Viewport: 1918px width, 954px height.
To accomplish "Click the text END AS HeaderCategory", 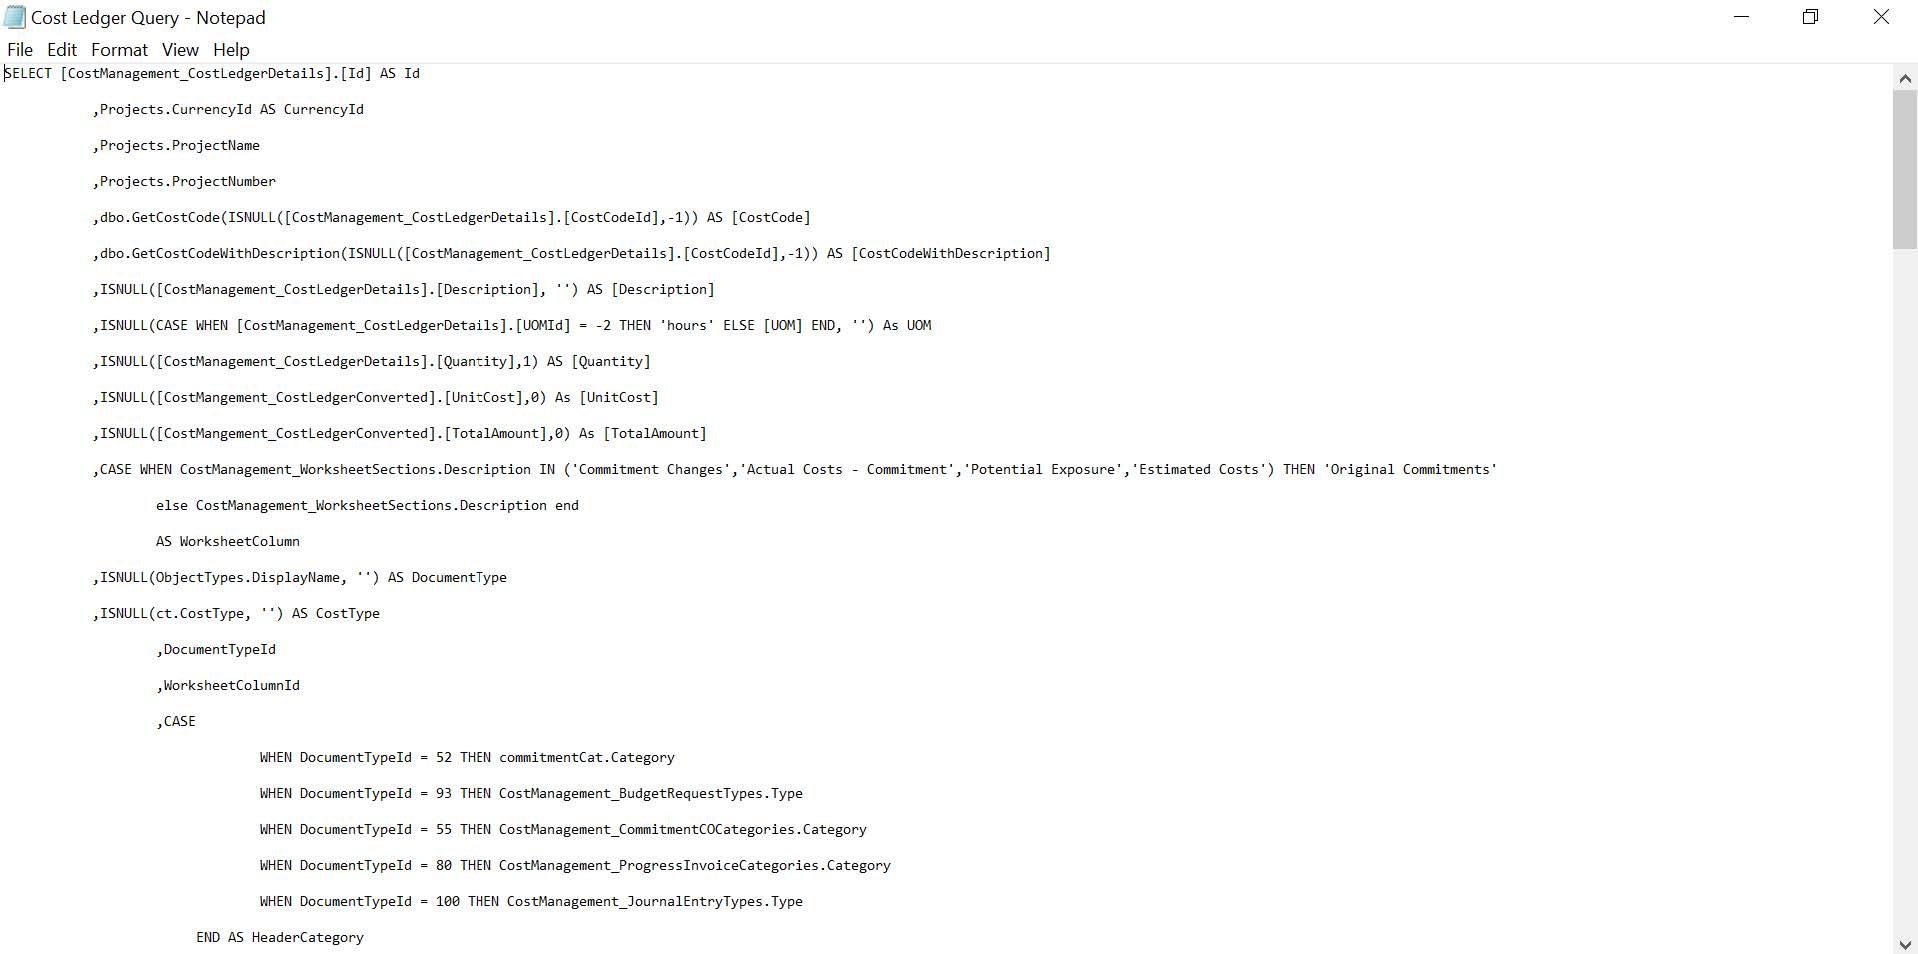I will 280,937.
